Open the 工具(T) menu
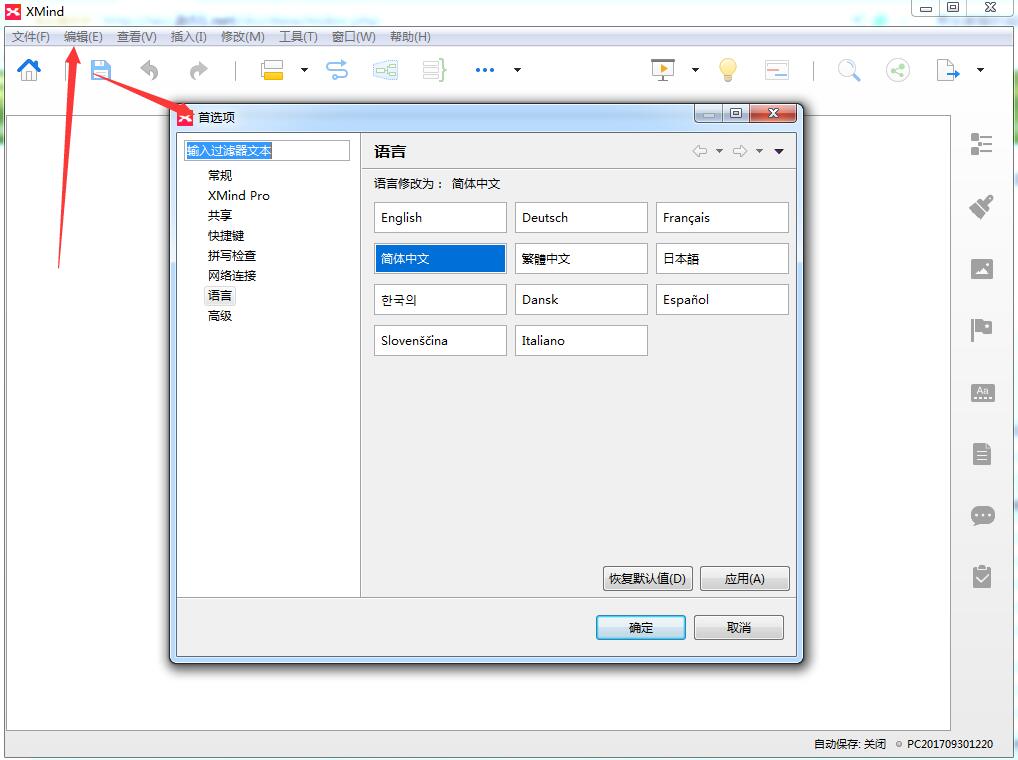This screenshot has height=760, width=1018. click(x=298, y=37)
